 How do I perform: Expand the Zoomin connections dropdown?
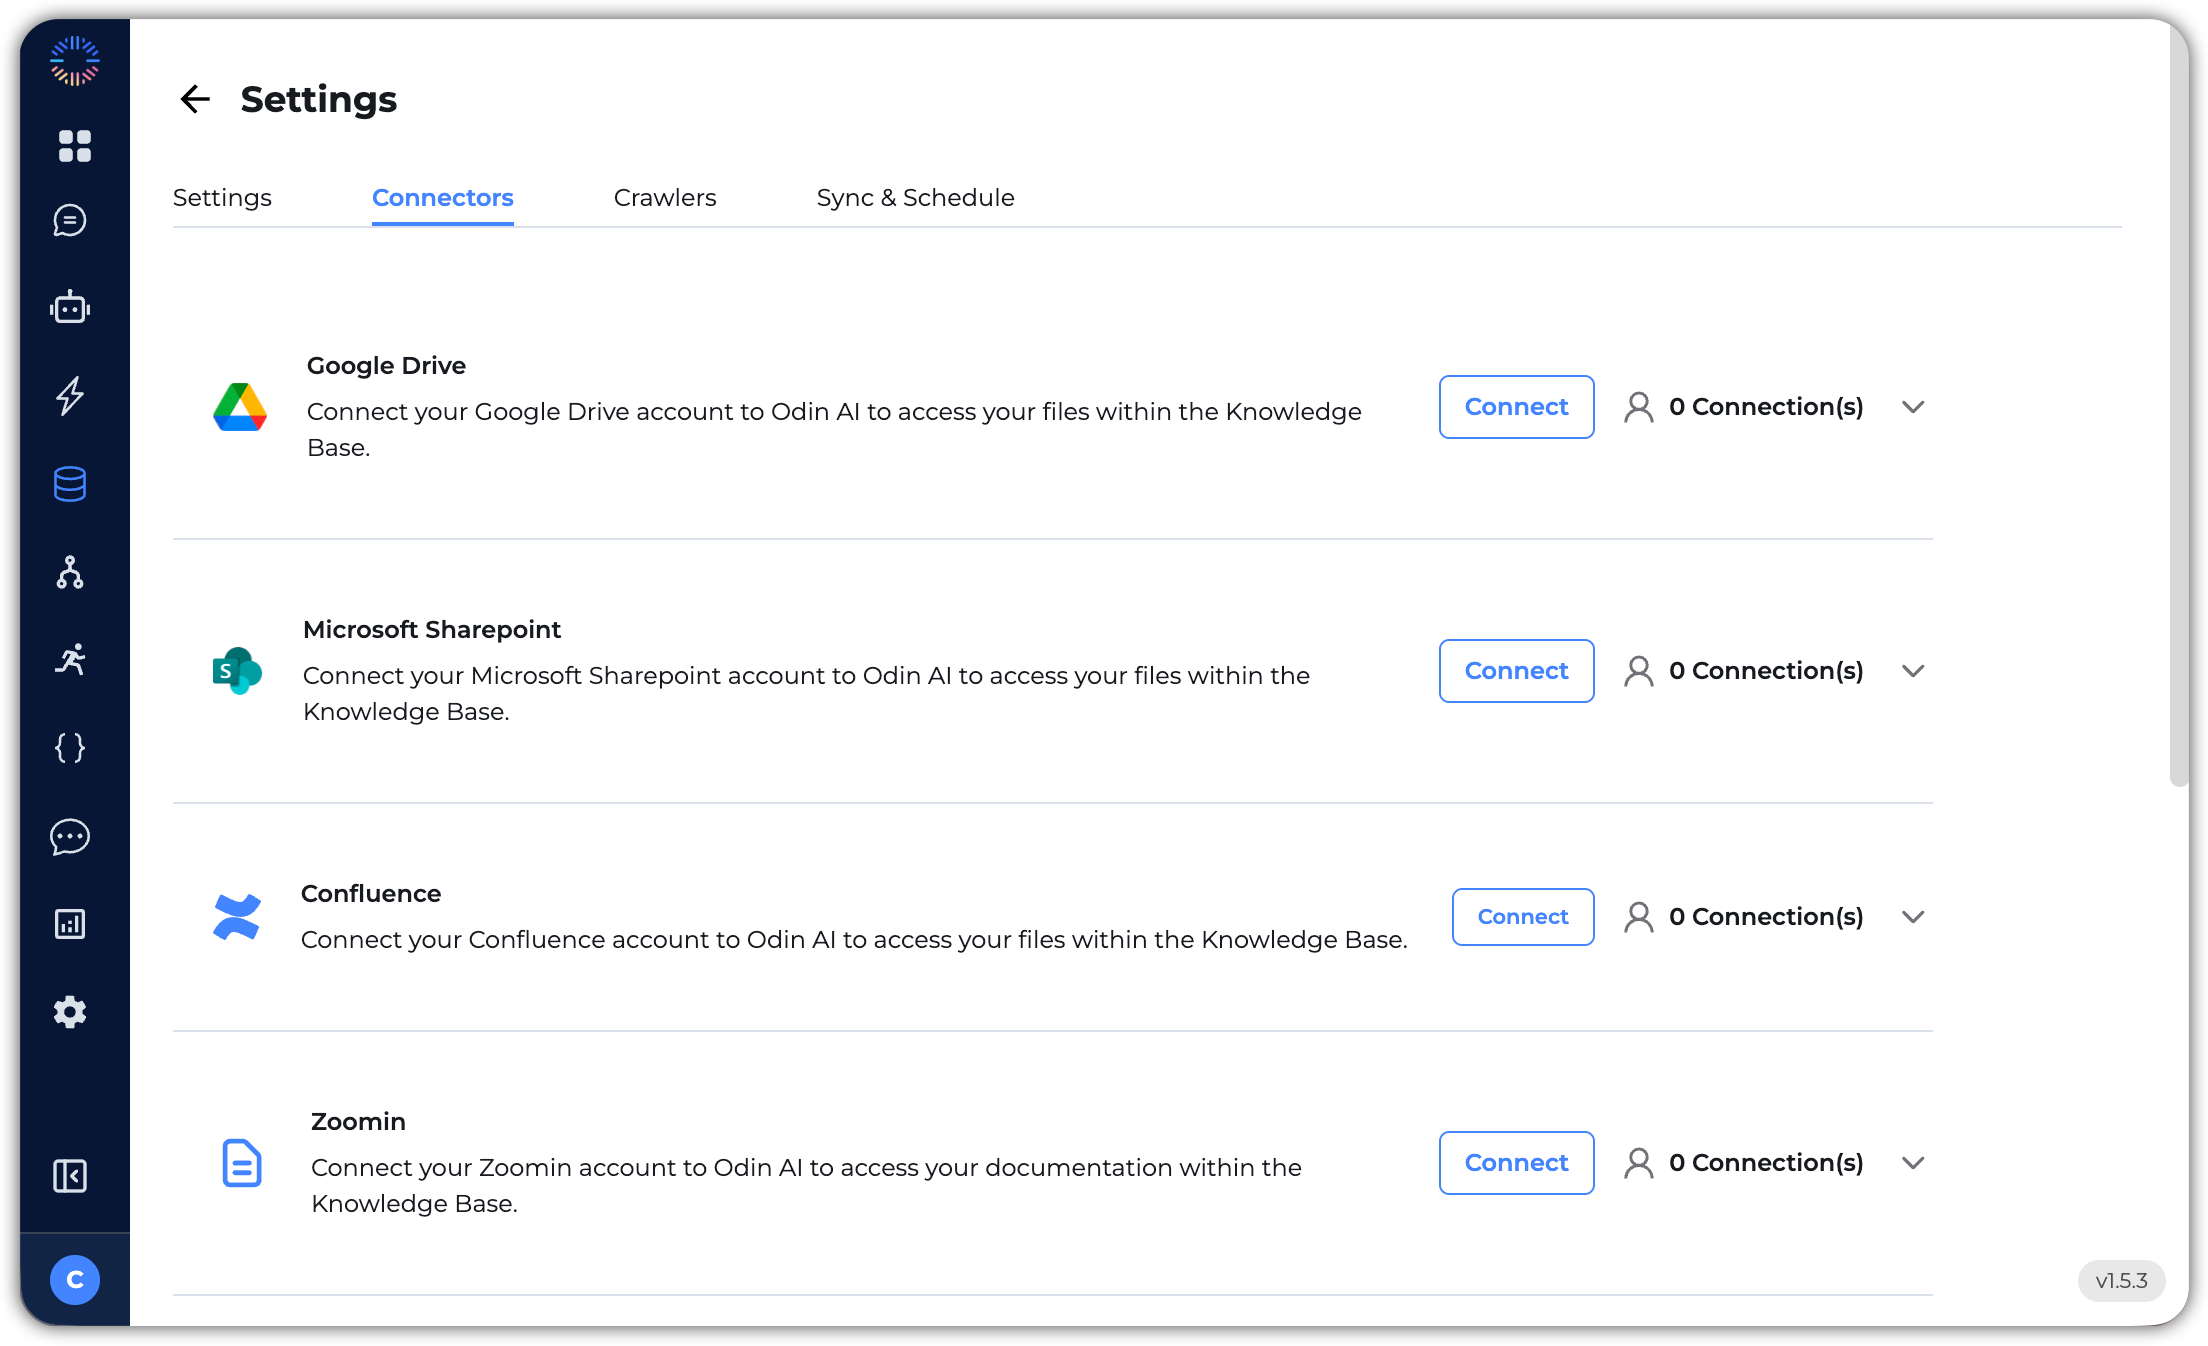click(1914, 1163)
